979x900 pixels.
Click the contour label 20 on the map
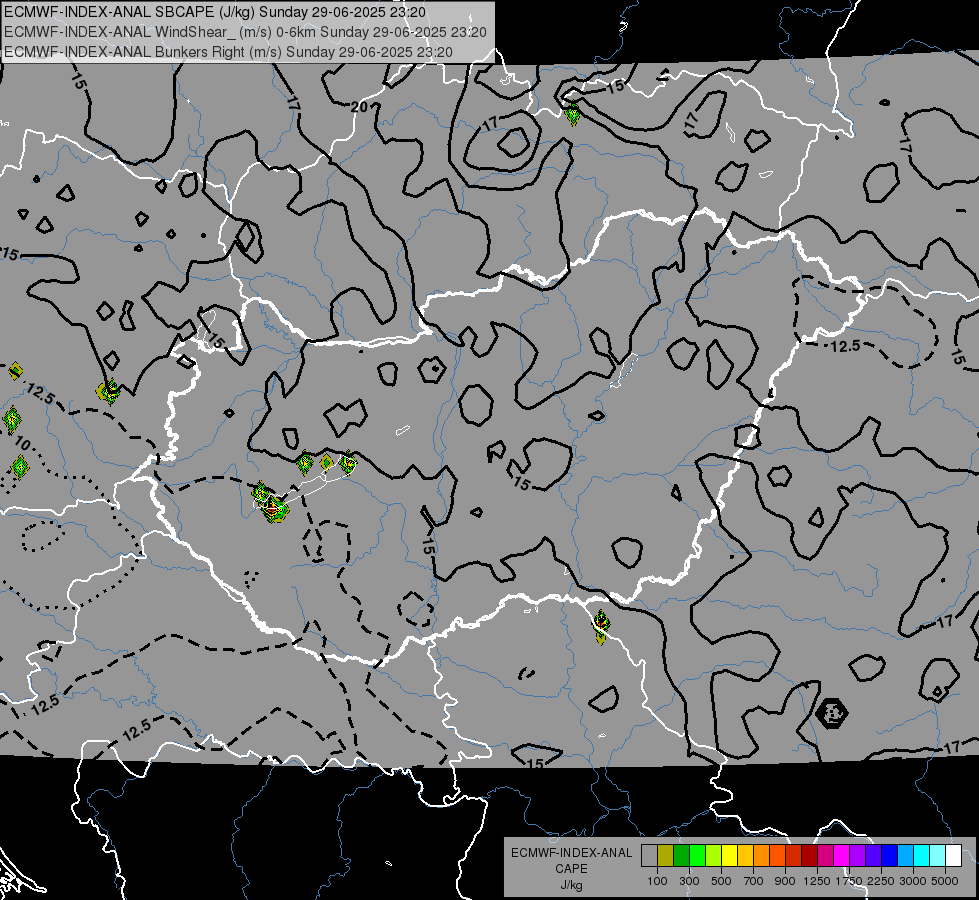coord(359,107)
